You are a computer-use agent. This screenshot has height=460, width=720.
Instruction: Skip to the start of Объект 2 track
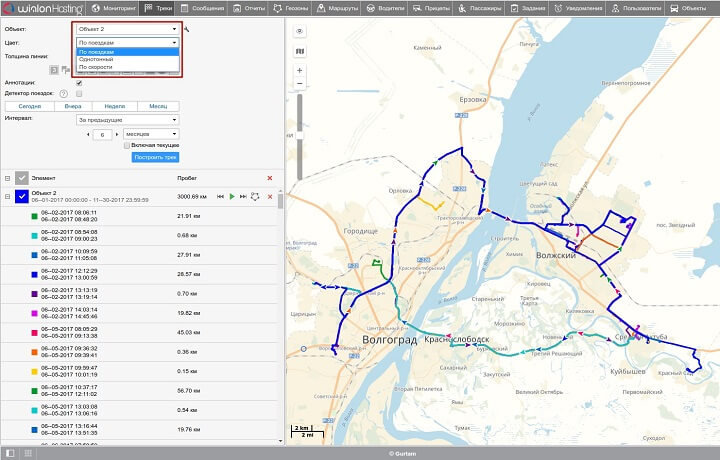221,197
